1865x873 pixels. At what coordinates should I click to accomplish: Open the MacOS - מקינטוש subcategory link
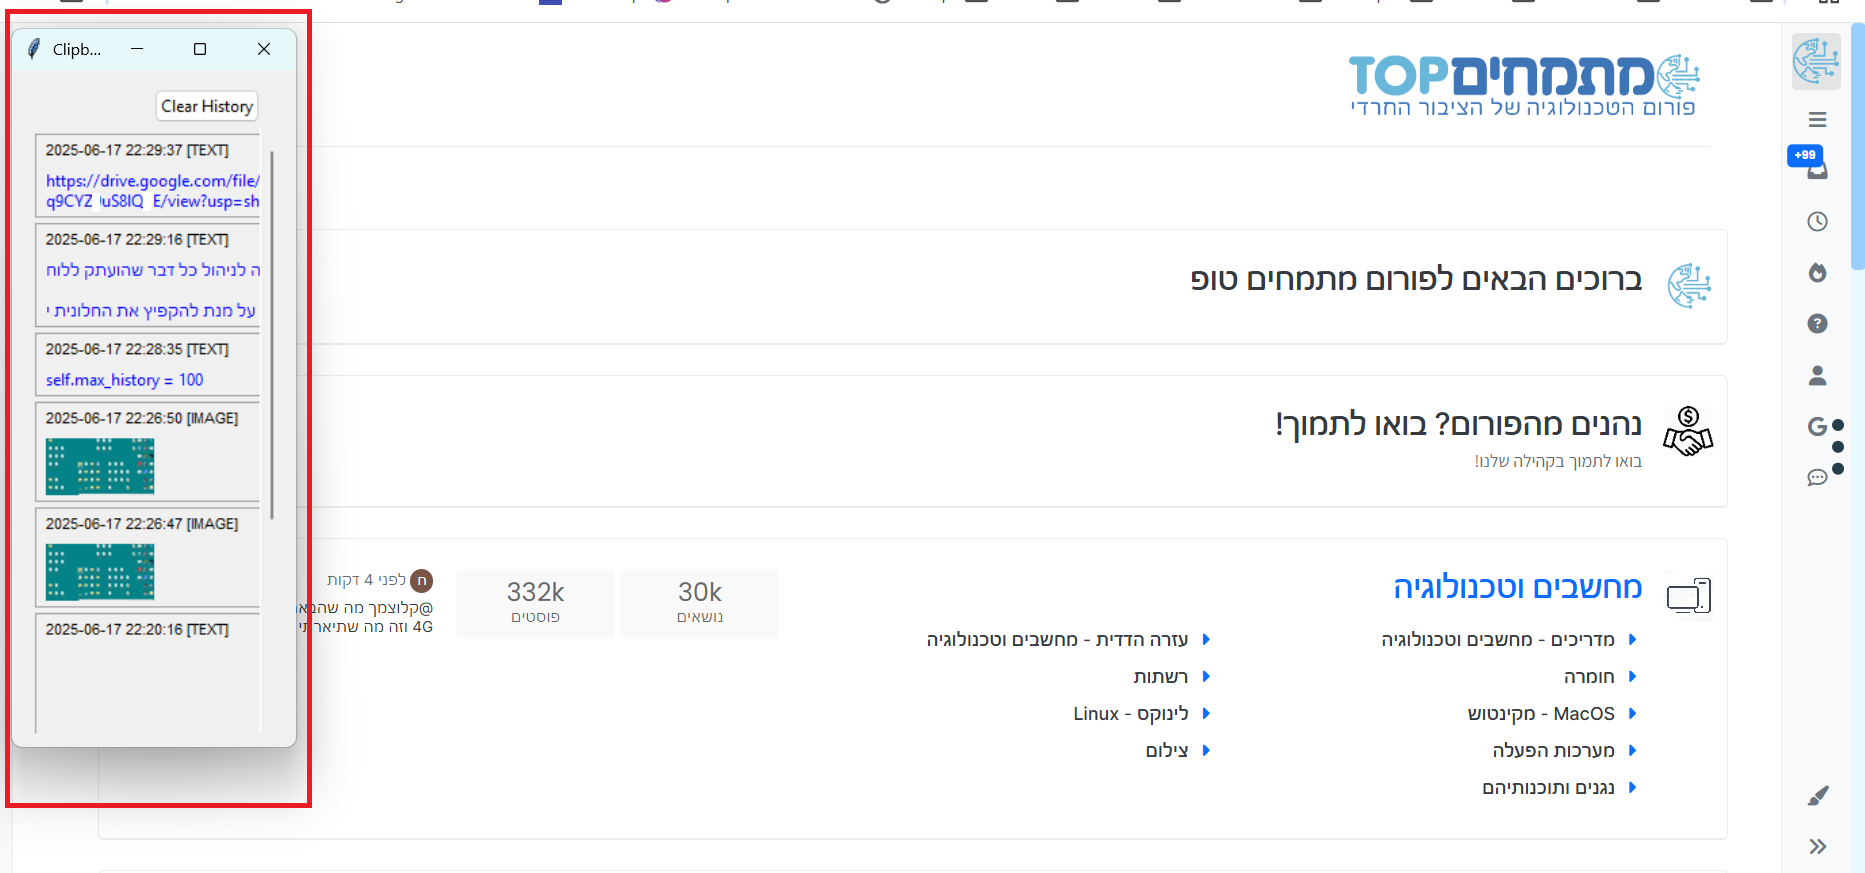pyautogui.click(x=1540, y=714)
